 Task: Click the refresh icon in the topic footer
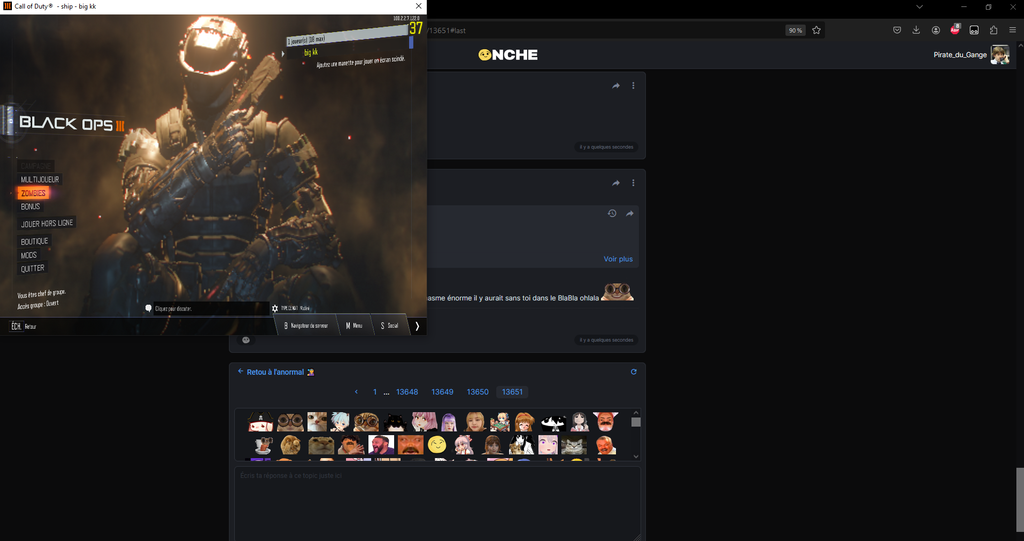coord(633,372)
